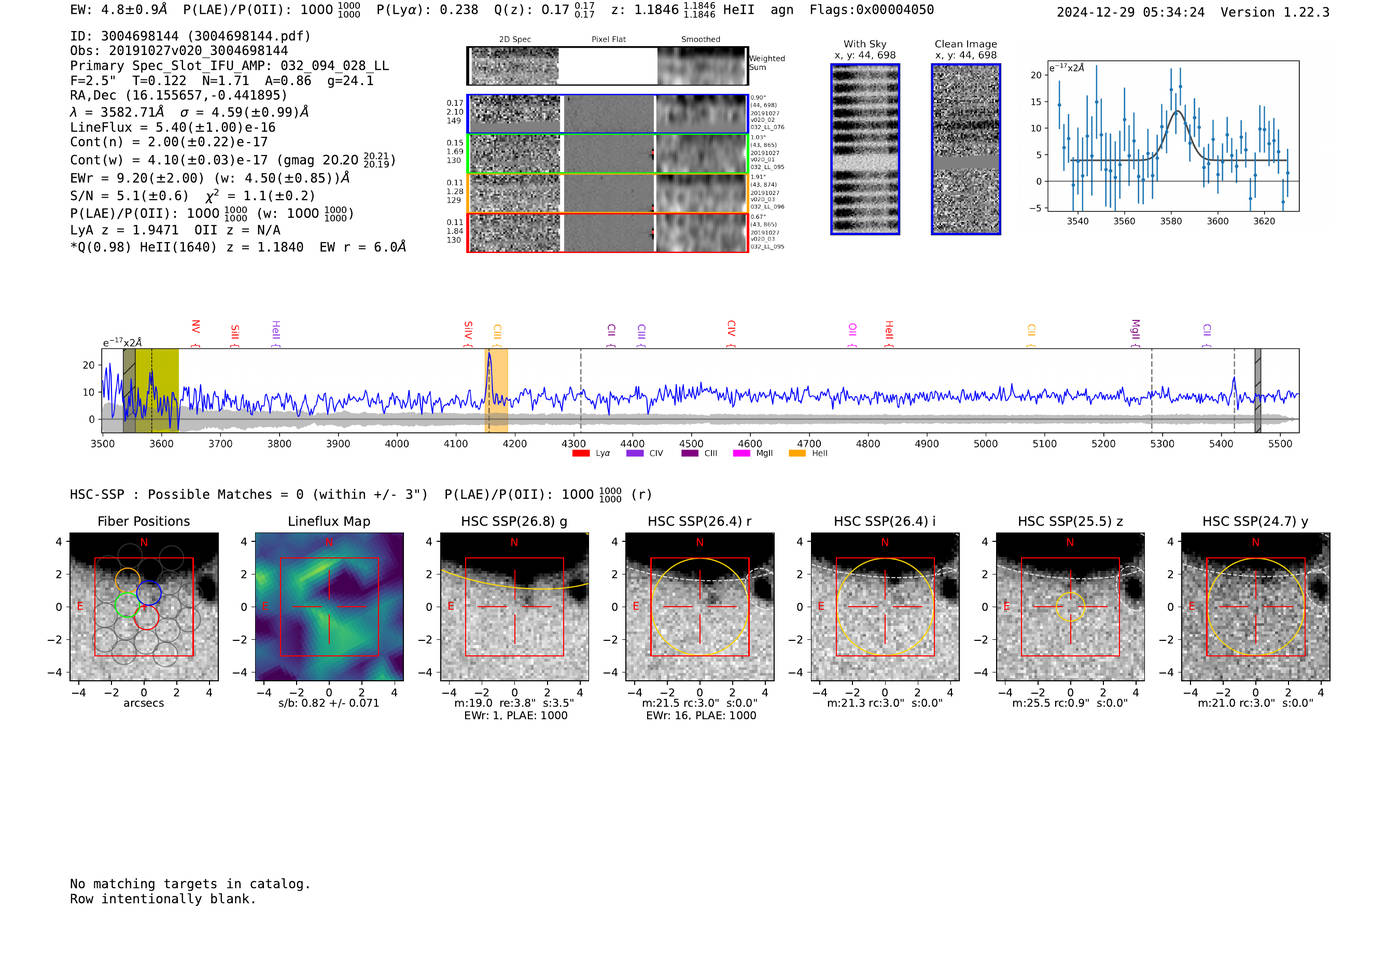Click the red fiber circle in Fiber Positions
The width and height of the screenshot is (1400, 953).
(146, 617)
